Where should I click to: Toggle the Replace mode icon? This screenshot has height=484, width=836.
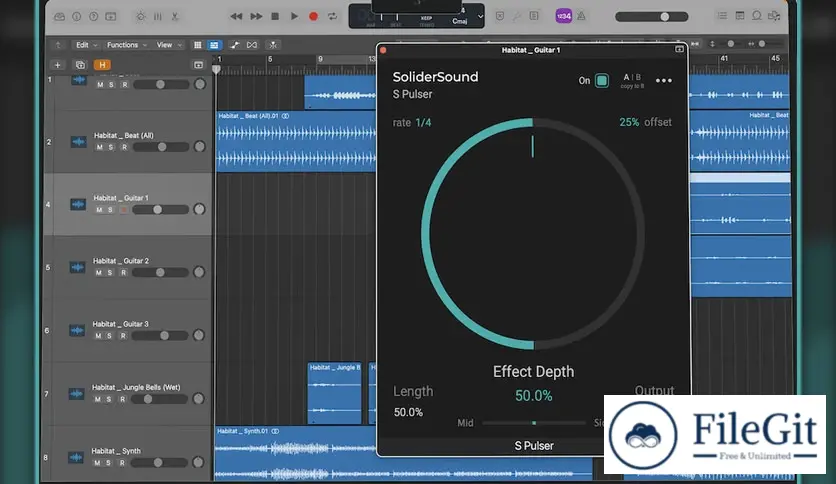click(500, 17)
